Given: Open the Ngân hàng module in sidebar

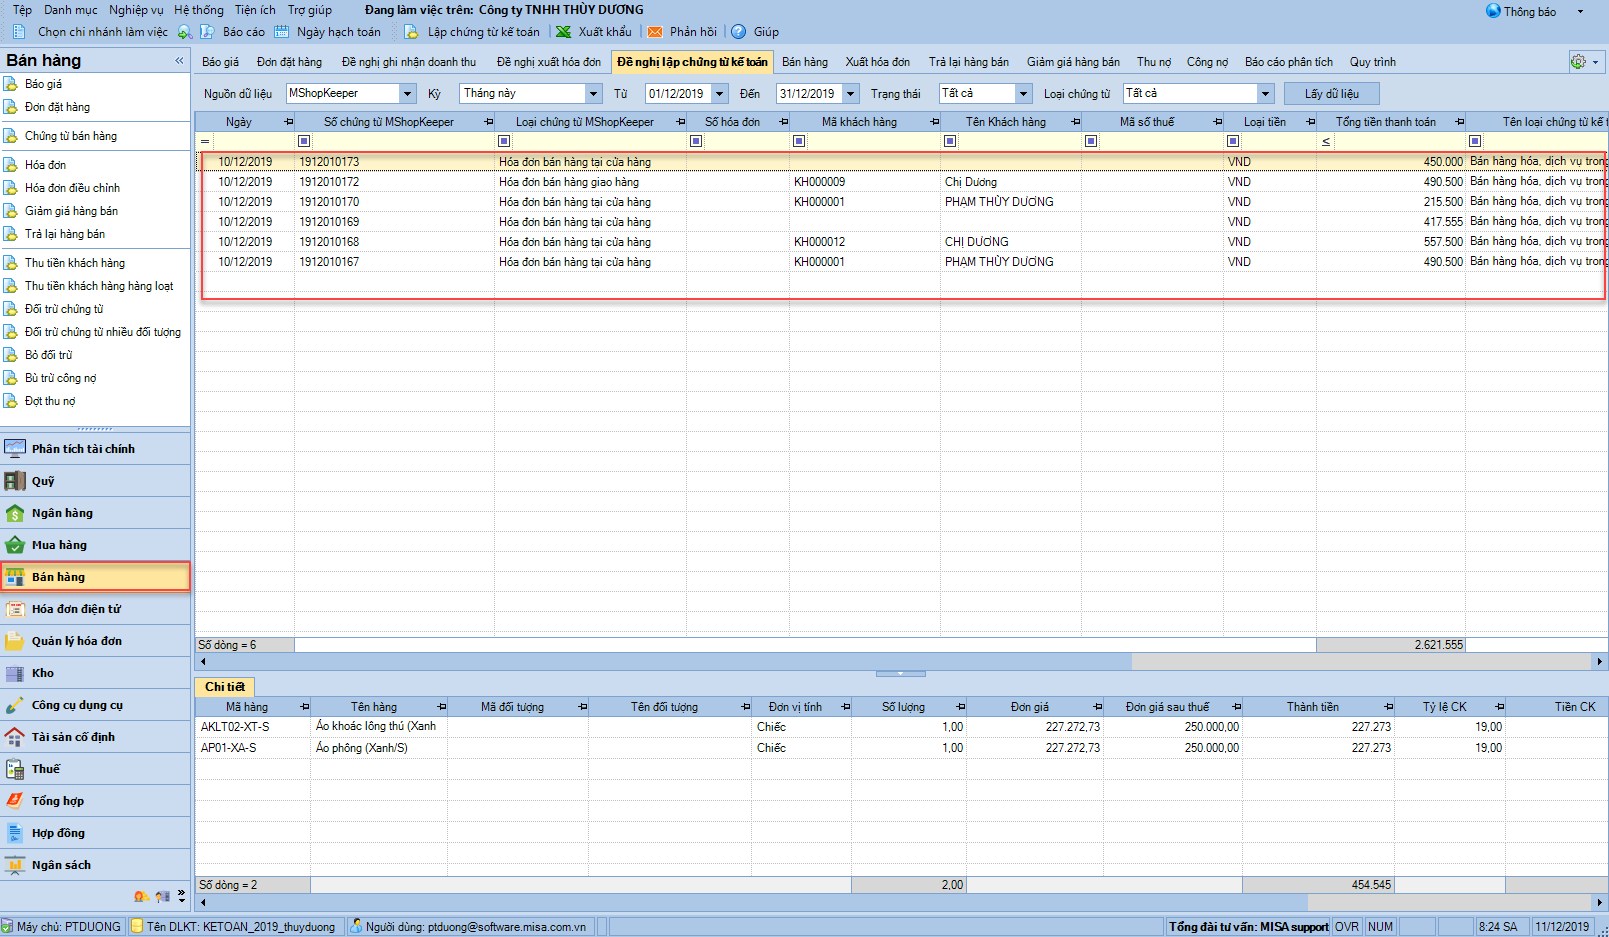Looking at the screenshot, I should 61,513.
